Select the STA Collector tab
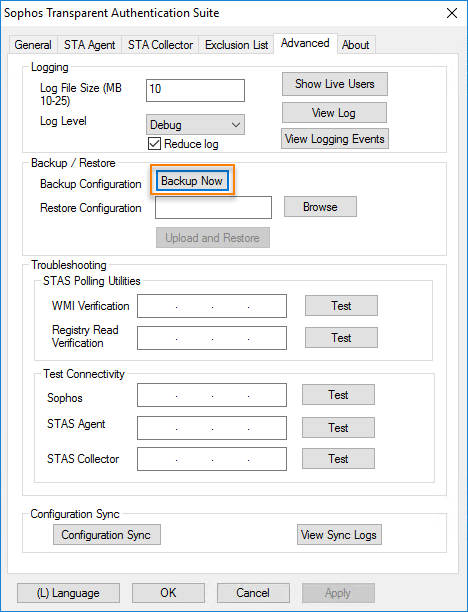The width and height of the screenshot is (468, 612). point(160,45)
